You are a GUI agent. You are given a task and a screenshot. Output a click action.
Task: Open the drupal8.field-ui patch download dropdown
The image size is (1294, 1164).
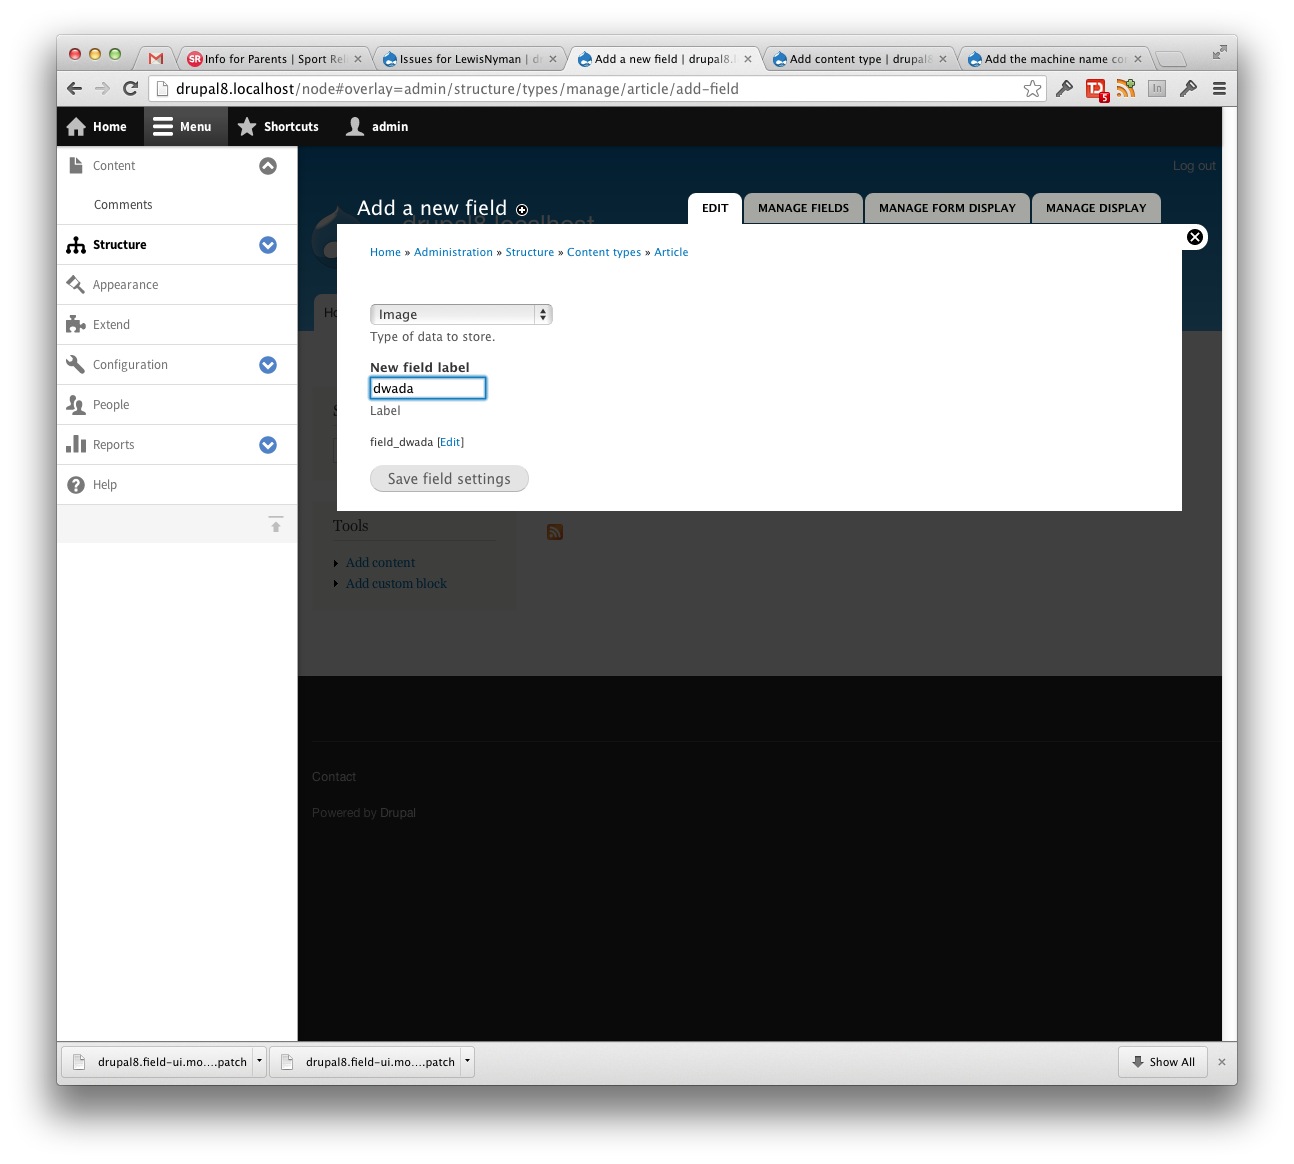click(258, 1061)
